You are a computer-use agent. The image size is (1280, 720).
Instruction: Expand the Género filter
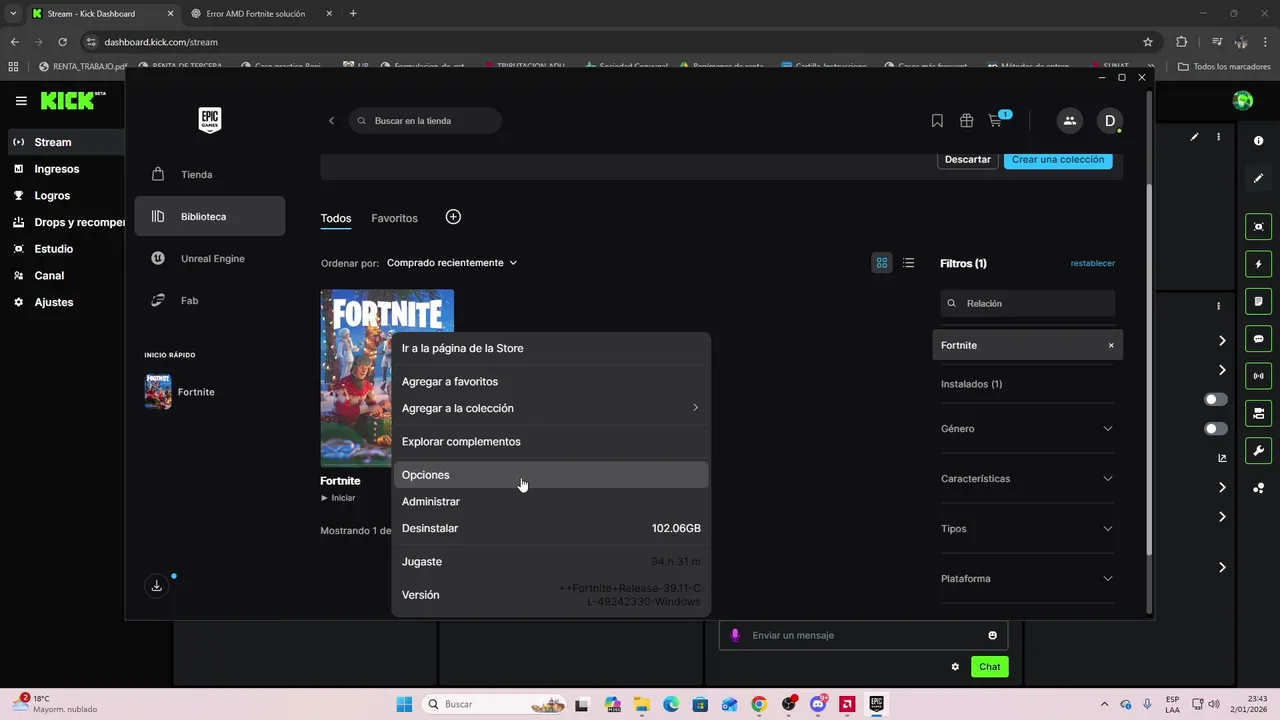(1027, 428)
